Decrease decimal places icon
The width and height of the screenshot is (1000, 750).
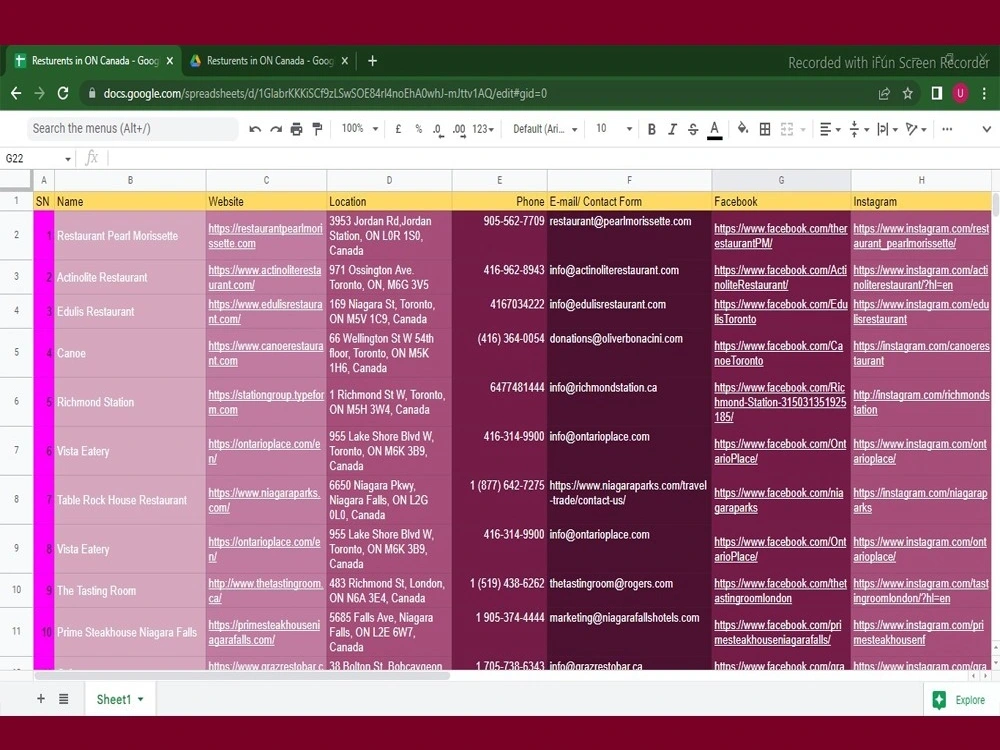(438, 129)
